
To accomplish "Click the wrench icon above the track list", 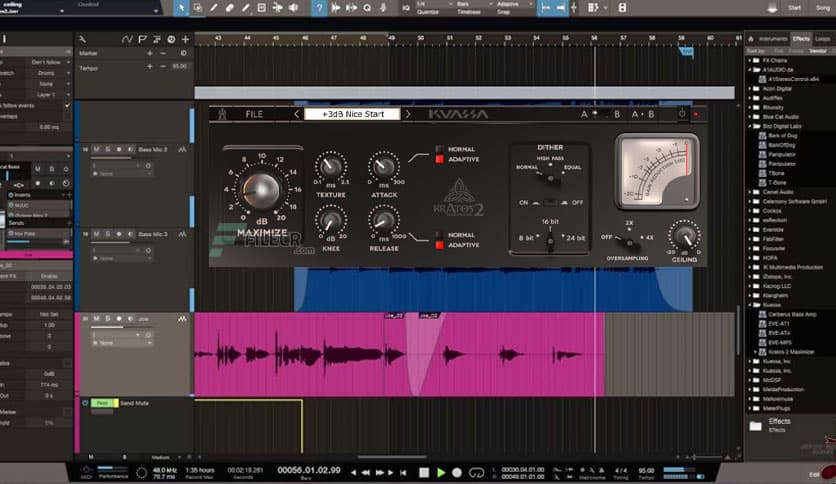I will click(82, 39).
